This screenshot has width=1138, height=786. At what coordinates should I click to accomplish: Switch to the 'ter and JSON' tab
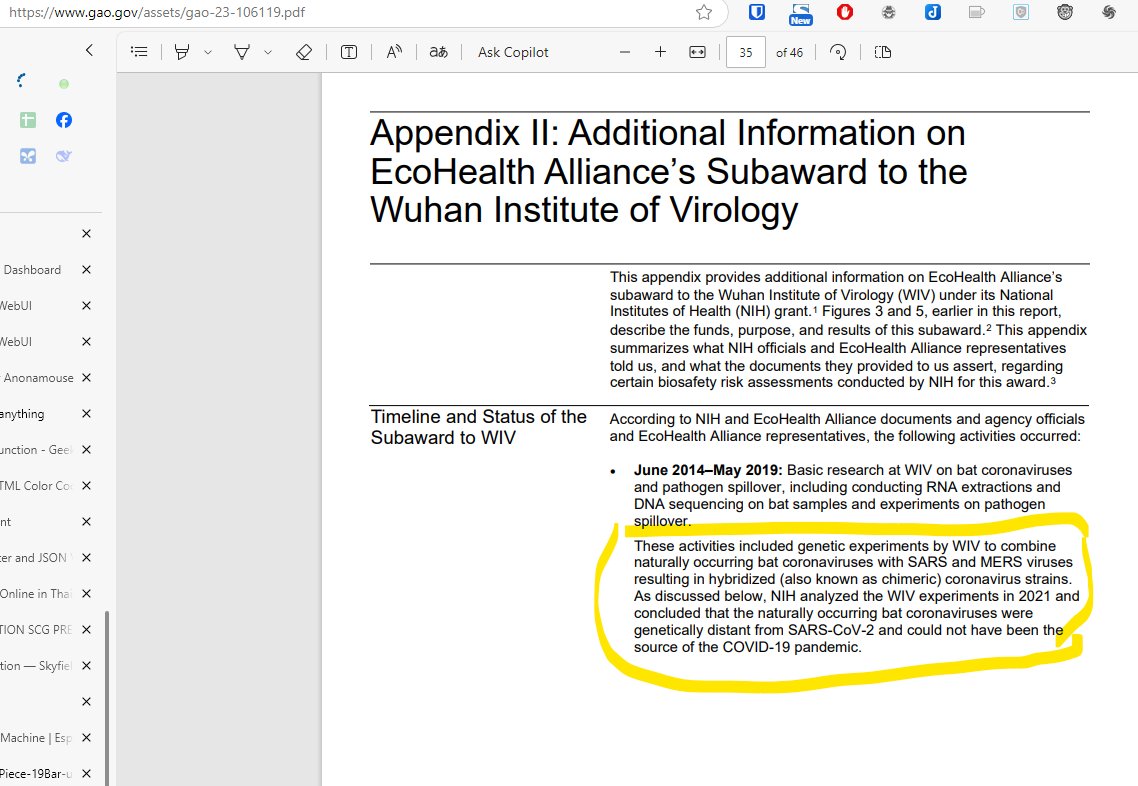point(36,558)
